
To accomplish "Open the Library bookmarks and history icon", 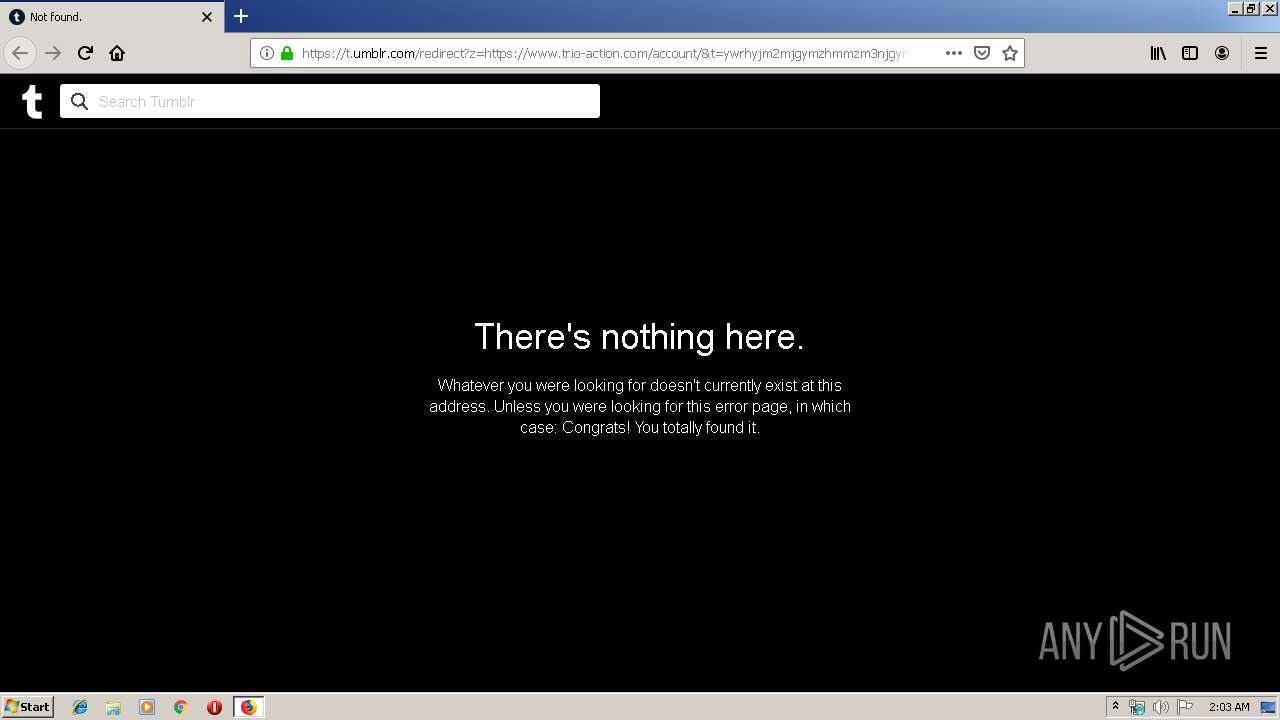I will 1158,53.
